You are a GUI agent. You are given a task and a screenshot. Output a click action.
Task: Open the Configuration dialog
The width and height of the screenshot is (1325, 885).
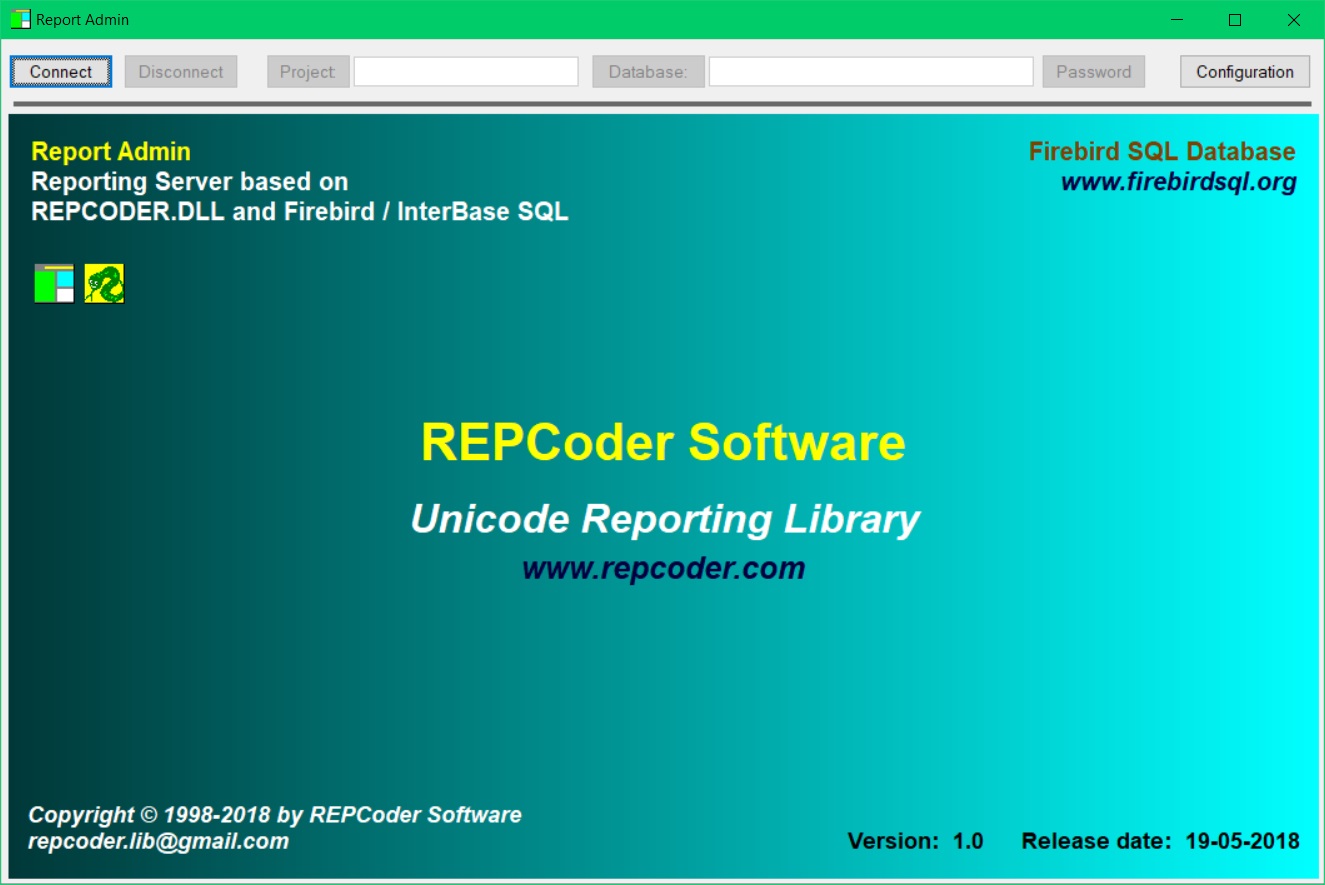point(1245,72)
